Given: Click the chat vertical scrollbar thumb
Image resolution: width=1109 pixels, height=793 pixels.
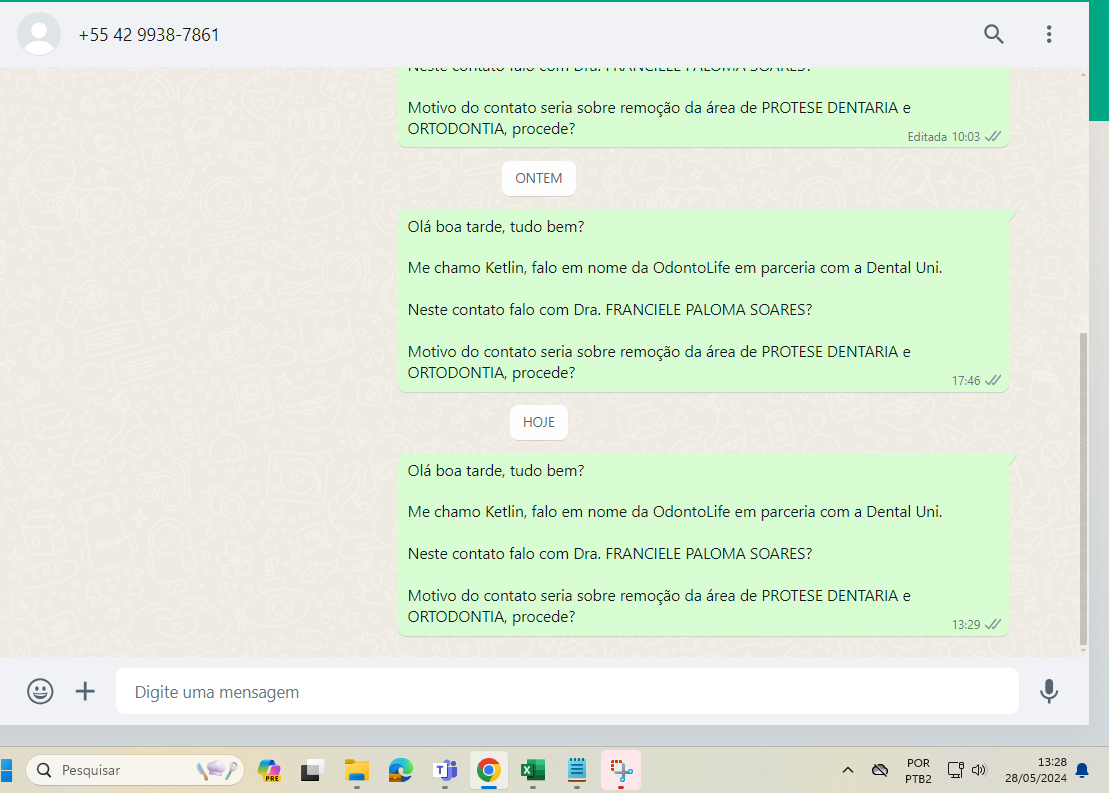Looking at the screenshot, I should pyautogui.click(x=1084, y=488).
